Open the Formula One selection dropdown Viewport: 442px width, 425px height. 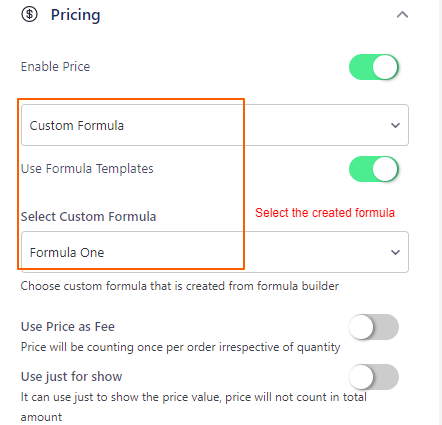pyautogui.click(x=215, y=252)
